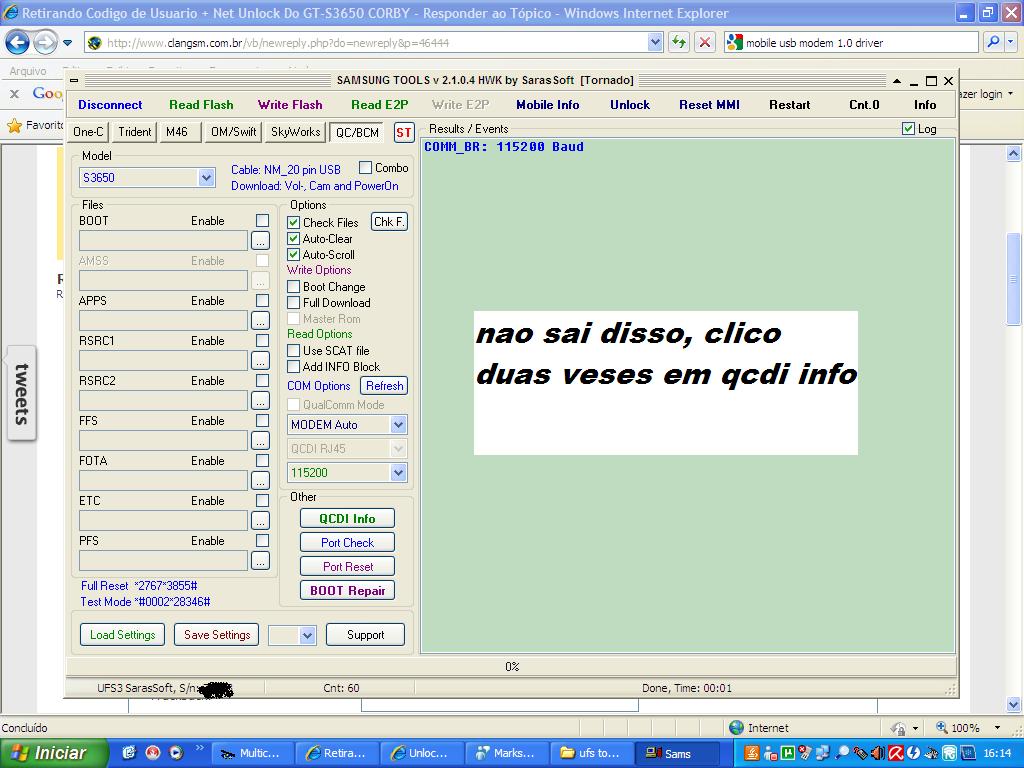Select the QC/BCM tab
1024x768 pixels.
357,133
